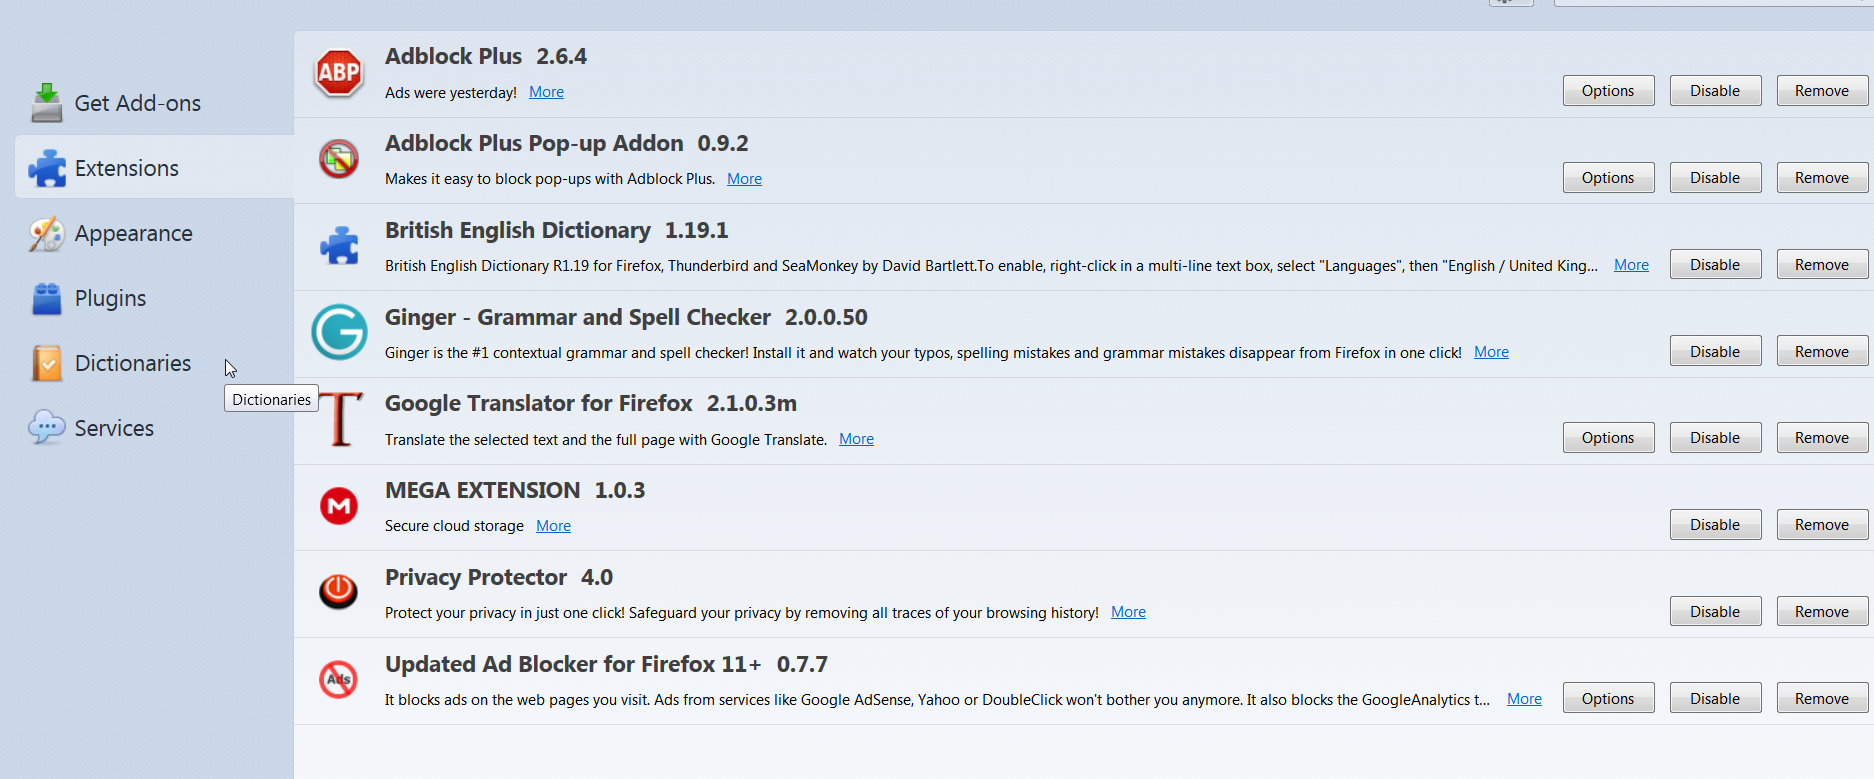The width and height of the screenshot is (1874, 779).
Task: Click the Privacy Protector power icon
Action: tap(339, 592)
